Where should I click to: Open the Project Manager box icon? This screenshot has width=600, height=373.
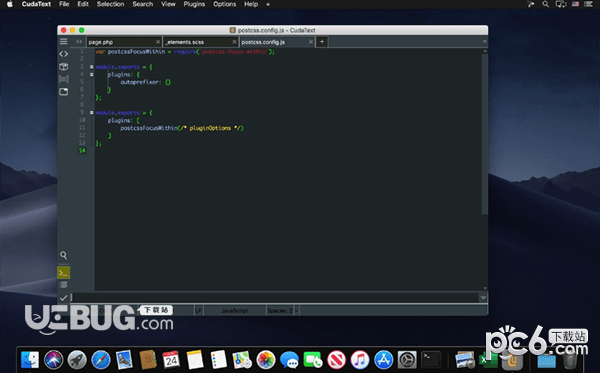(64, 67)
